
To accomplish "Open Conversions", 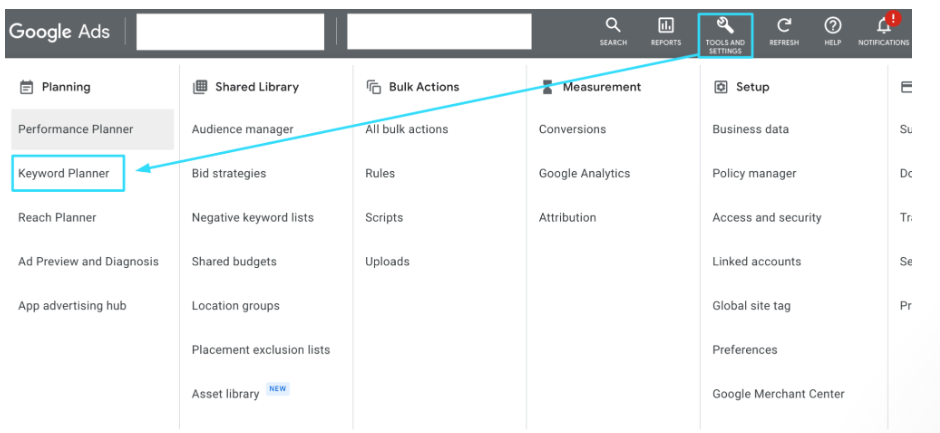I will click(x=572, y=129).
